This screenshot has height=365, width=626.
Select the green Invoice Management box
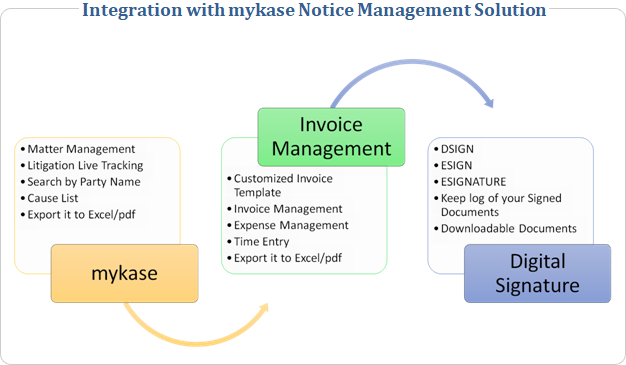(x=331, y=137)
